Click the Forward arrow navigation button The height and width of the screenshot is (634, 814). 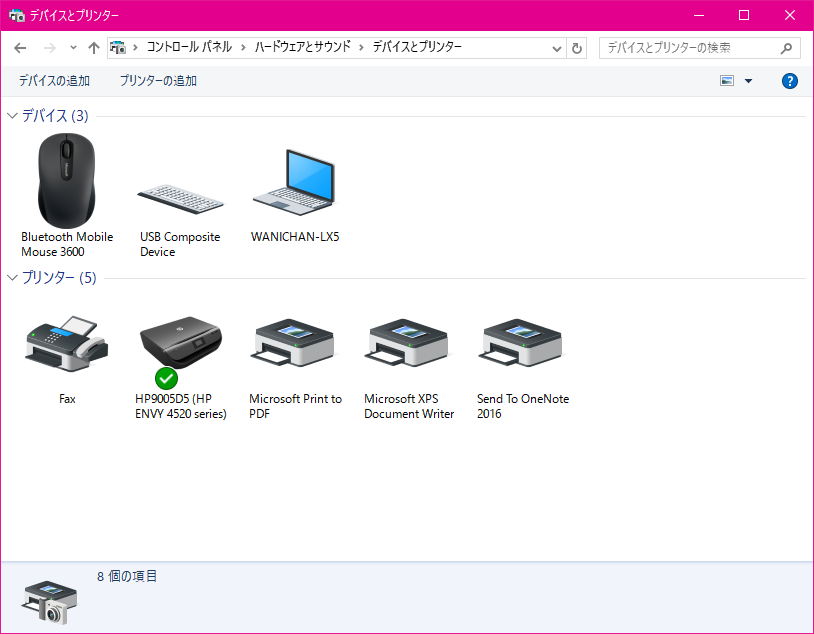point(49,48)
